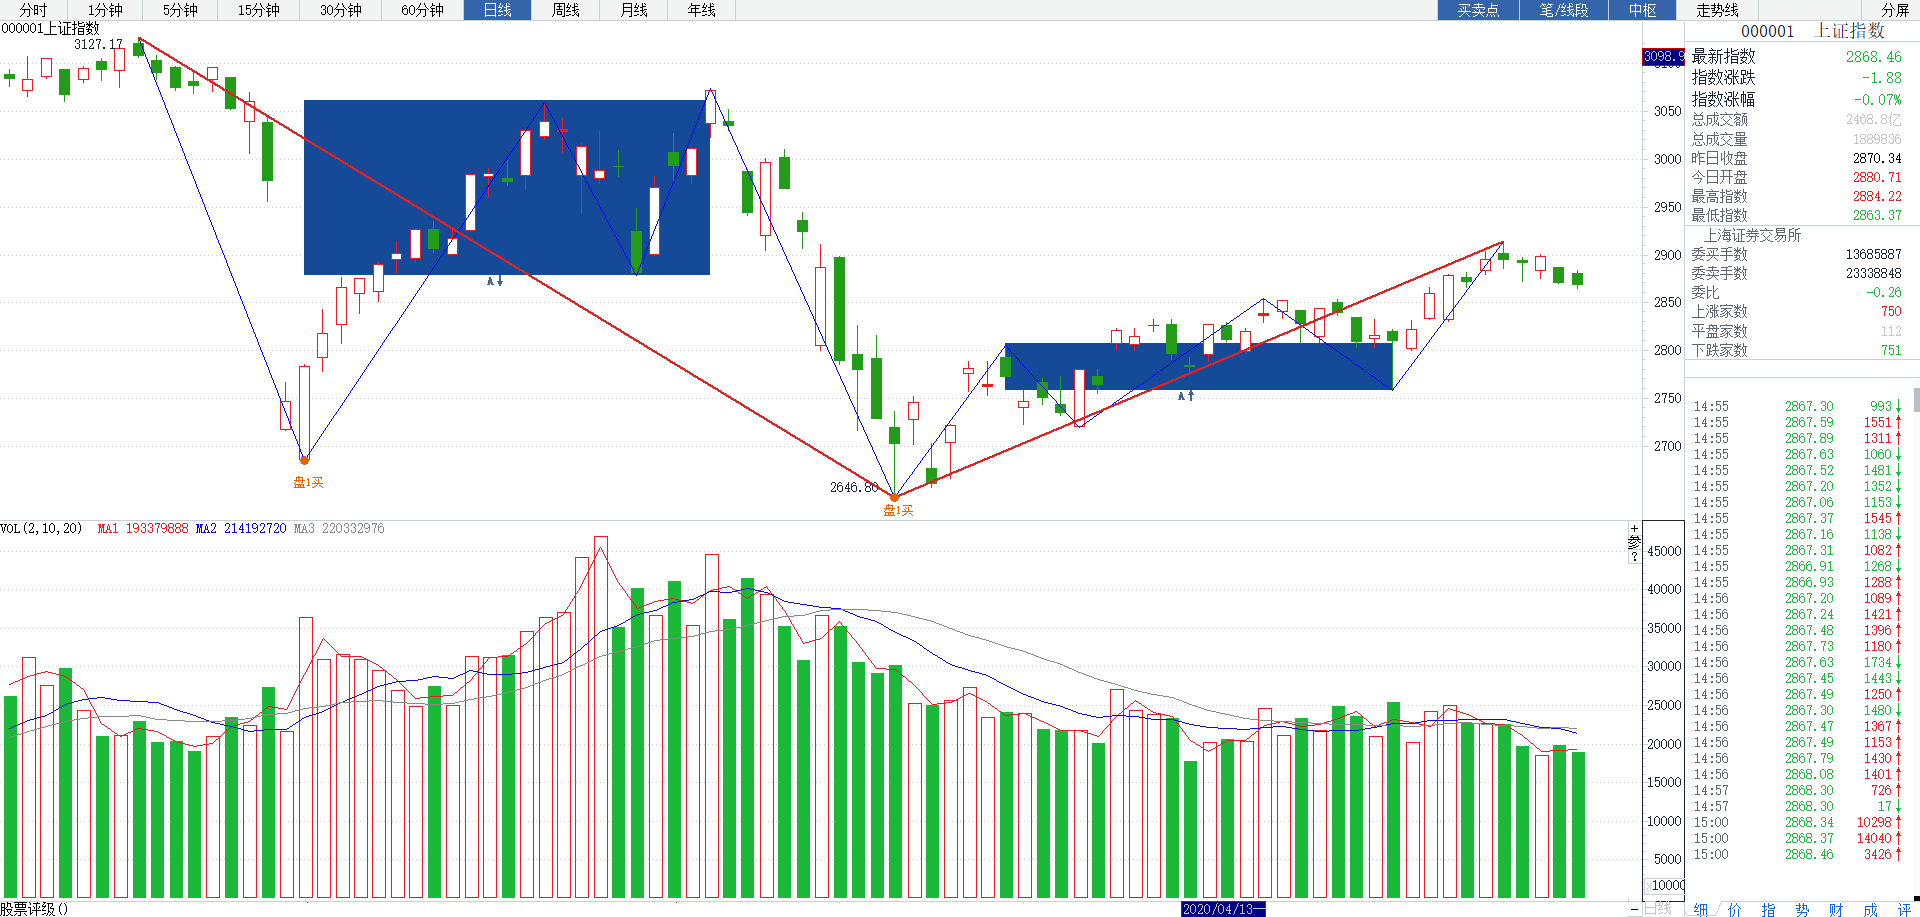Click the 今日开盘 value 2880.71
Screen dimensions: 1920x917
pos(1877,177)
